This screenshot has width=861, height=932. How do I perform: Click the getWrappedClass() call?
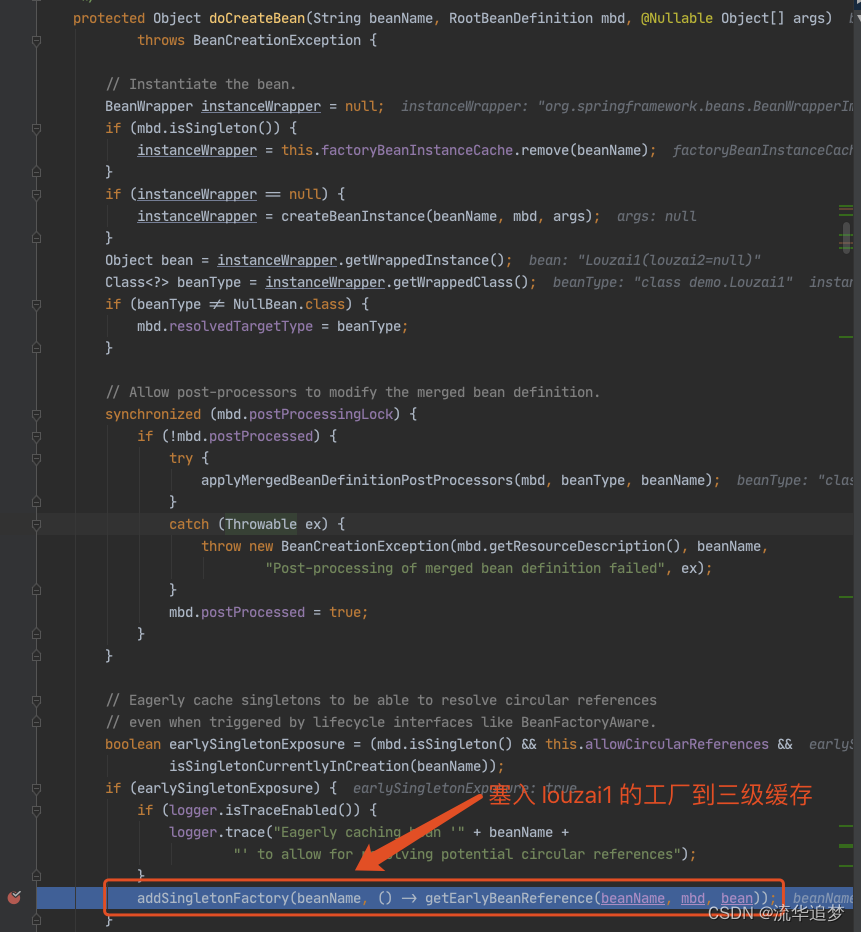(461, 282)
